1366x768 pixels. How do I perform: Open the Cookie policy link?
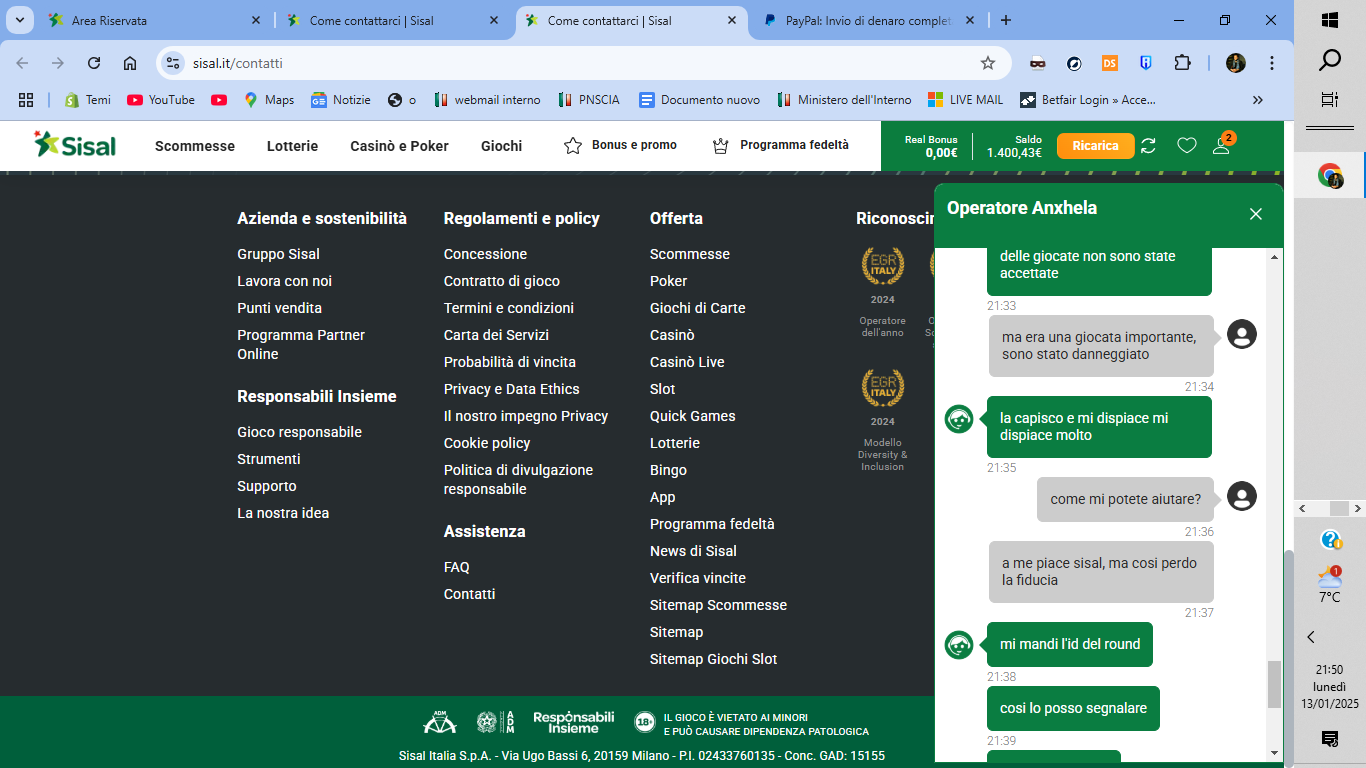(x=487, y=443)
